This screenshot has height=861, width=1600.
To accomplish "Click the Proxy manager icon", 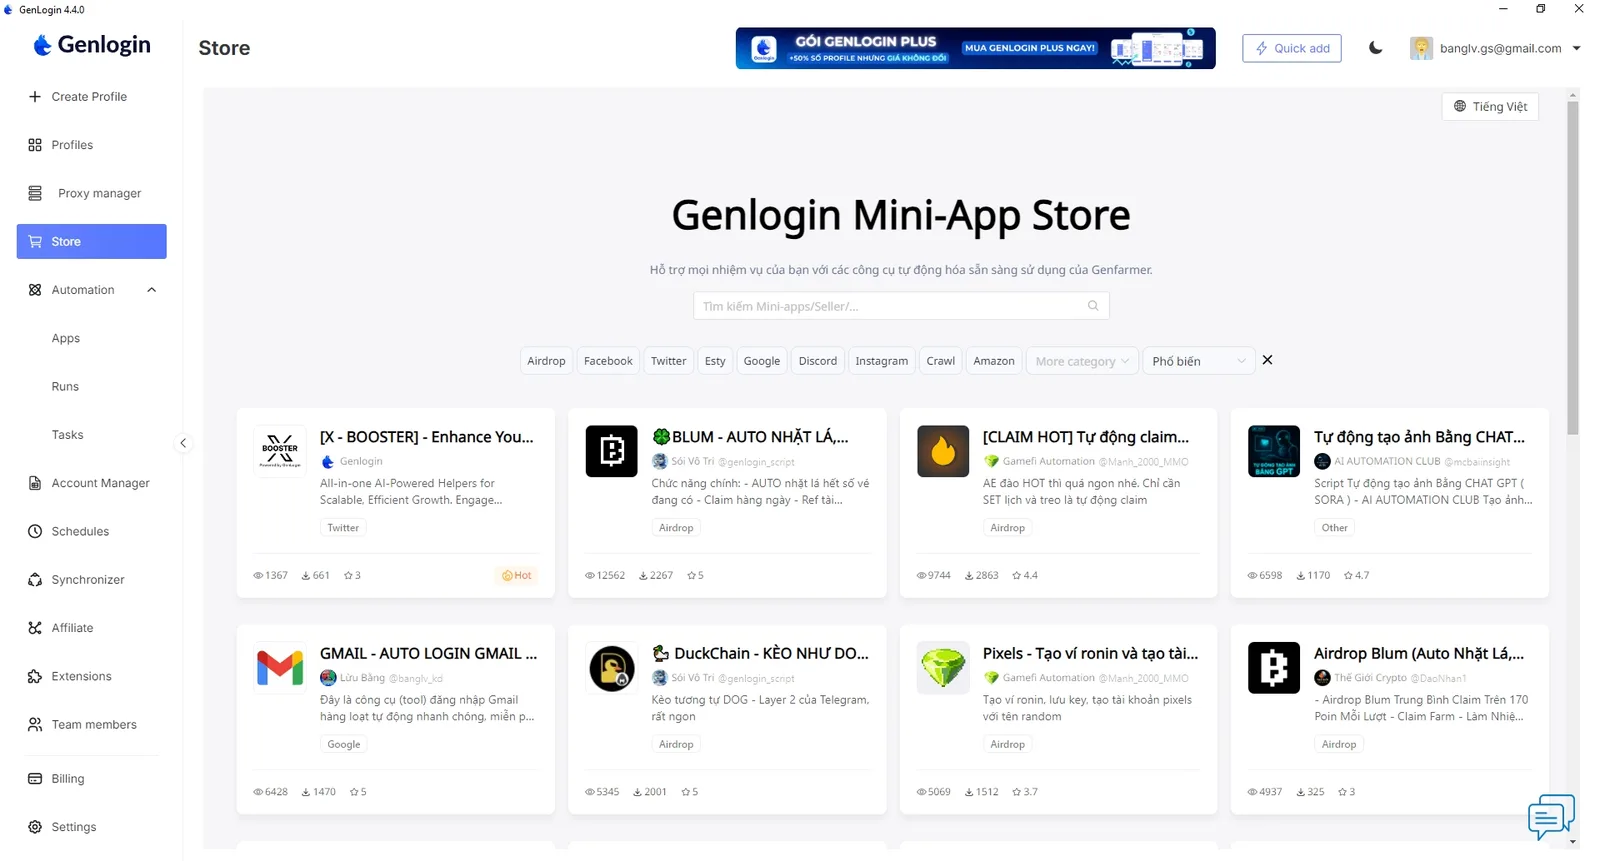I will pyautogui.click(x=35, y=193).
